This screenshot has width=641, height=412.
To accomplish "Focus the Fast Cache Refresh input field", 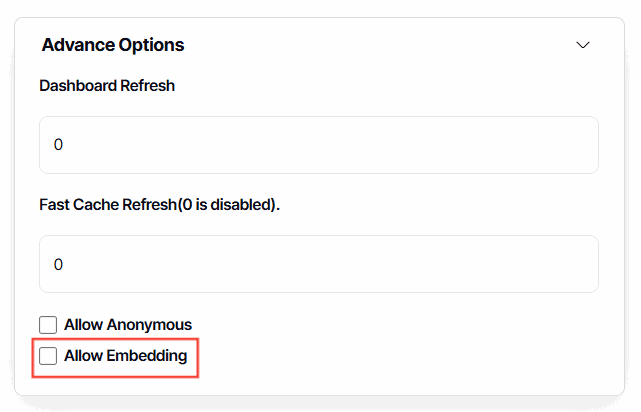I will point(318,264).
